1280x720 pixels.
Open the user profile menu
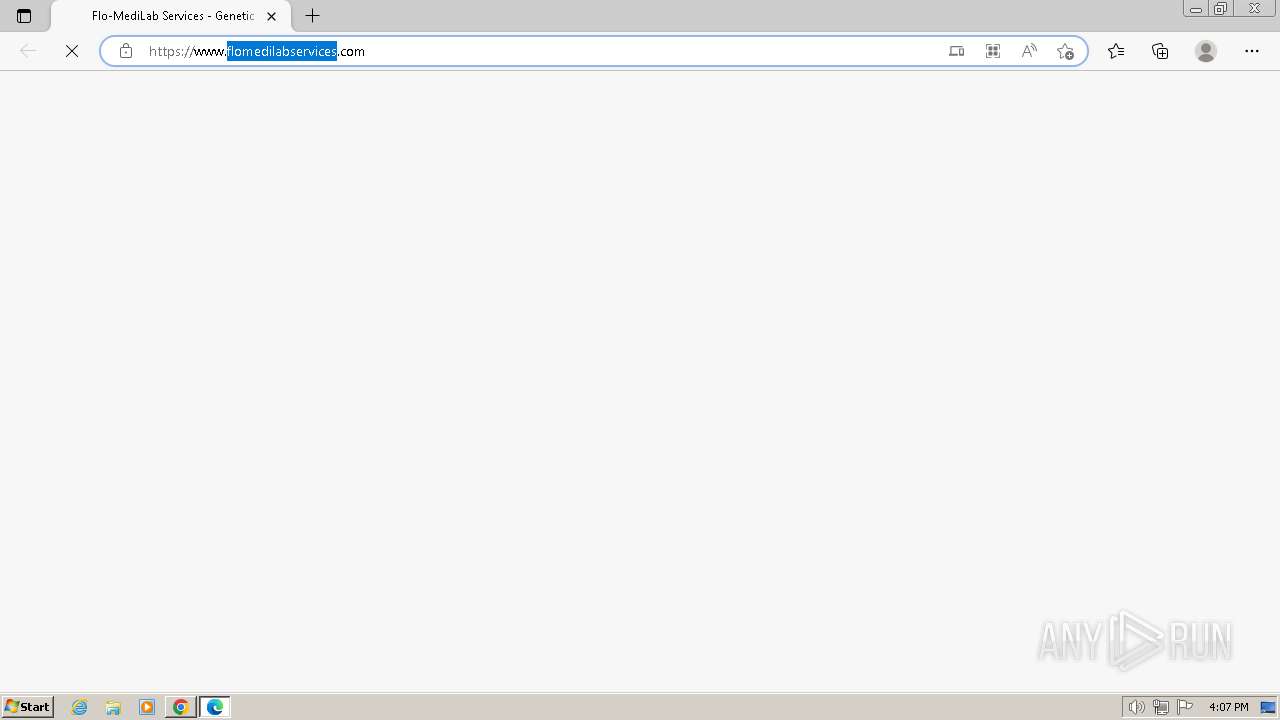click(x=1206, y=51)
